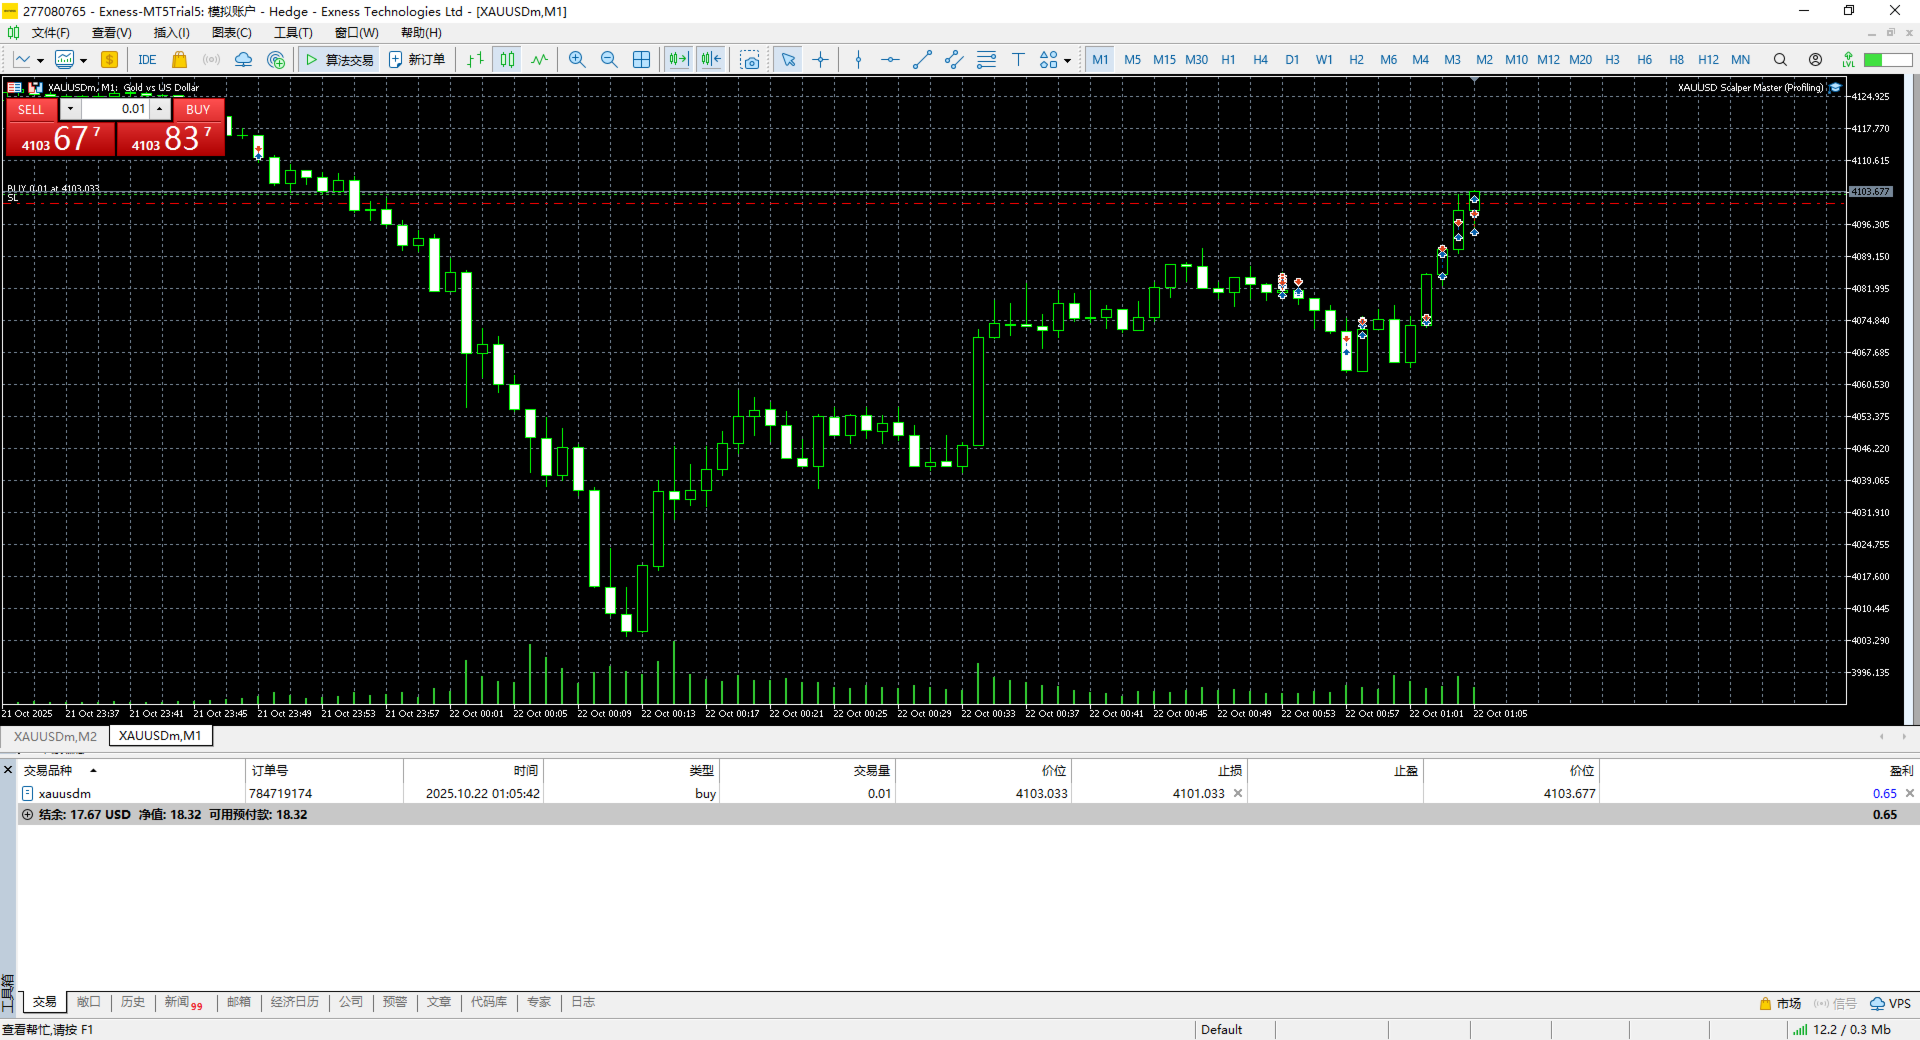Switch chart to candlestick view
The width and height of the screenshot is (1920, 1040).
pyautogui.click(x=508, y=60)
